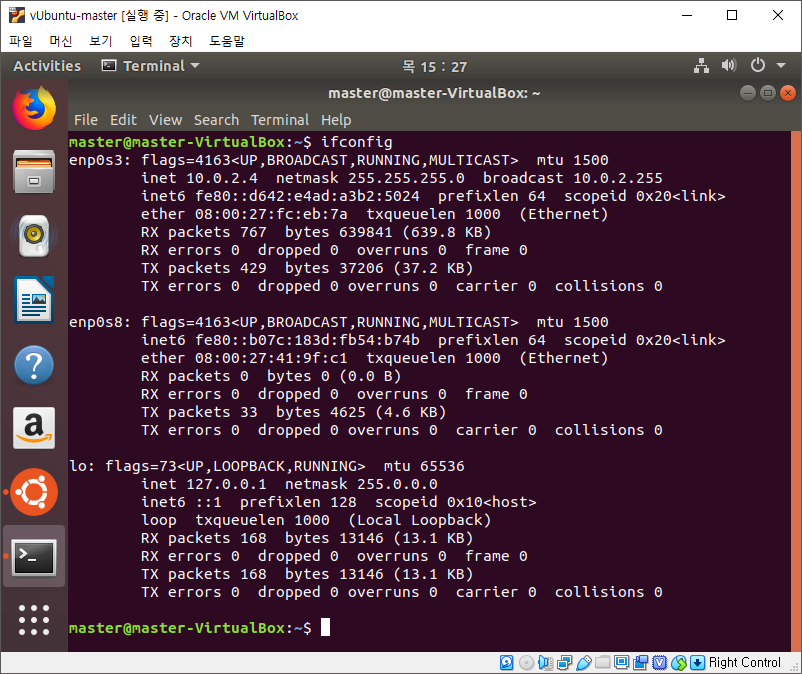Open the Amazon launcher in dock

[34, 428]
